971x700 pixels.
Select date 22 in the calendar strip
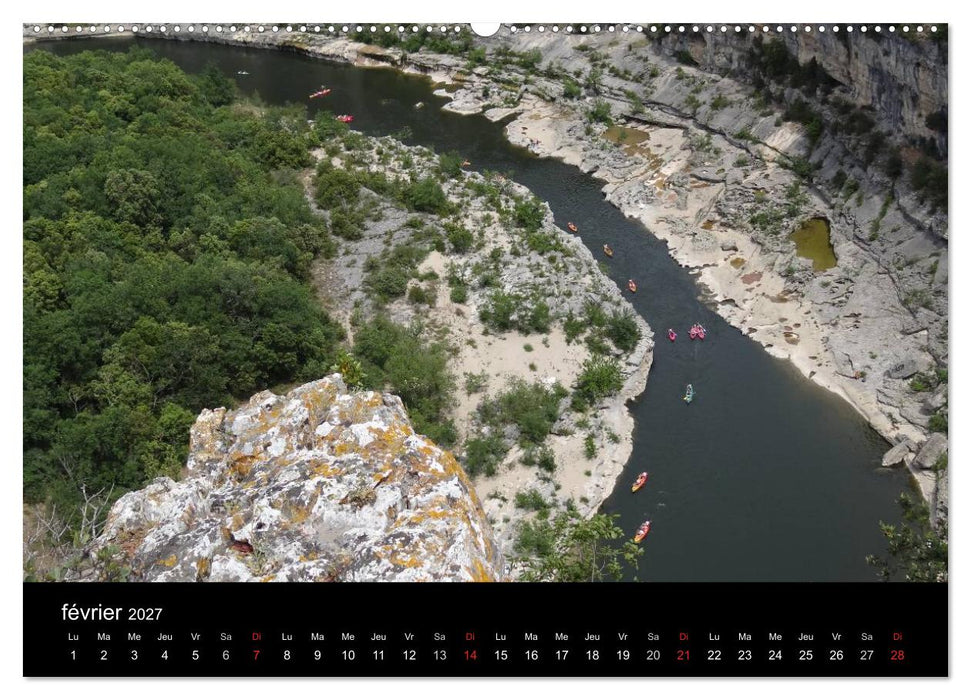coord(715,655)
